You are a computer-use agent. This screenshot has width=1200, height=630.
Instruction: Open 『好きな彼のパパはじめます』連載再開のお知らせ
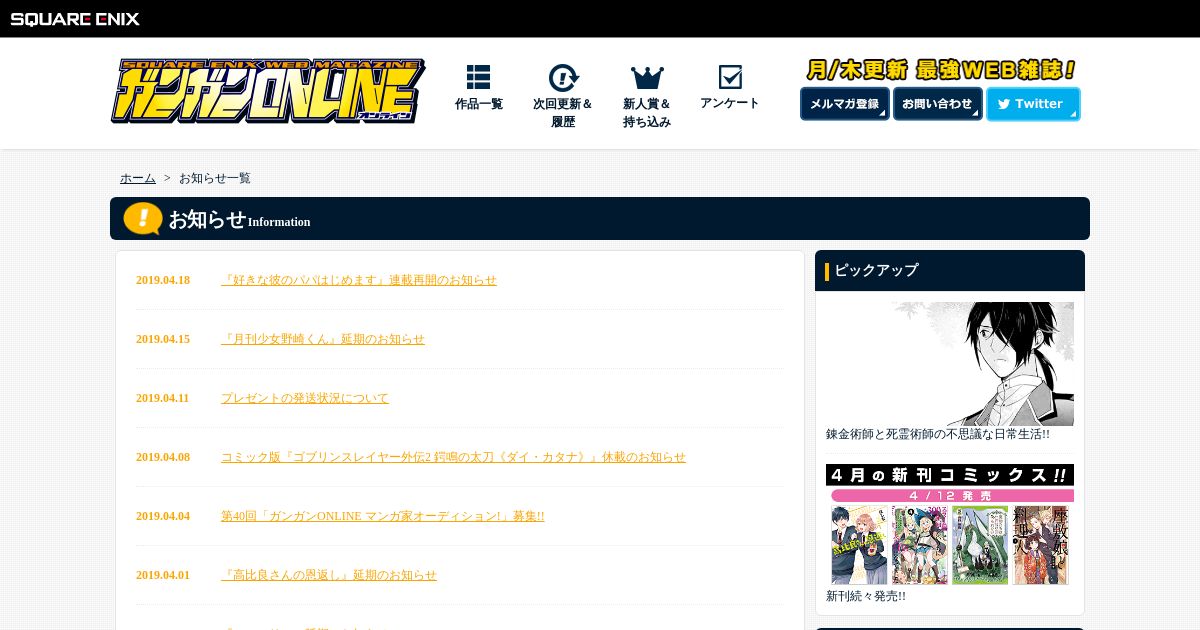359,280
